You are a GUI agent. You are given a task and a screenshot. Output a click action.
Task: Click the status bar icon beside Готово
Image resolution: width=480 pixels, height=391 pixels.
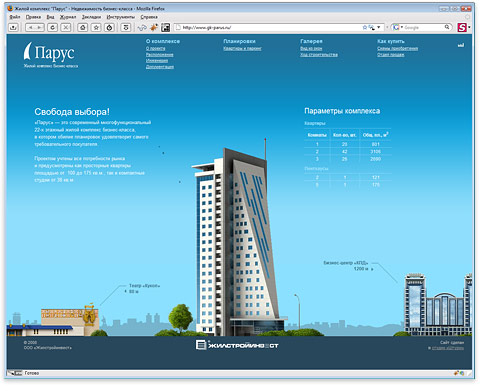coord(15,373)
